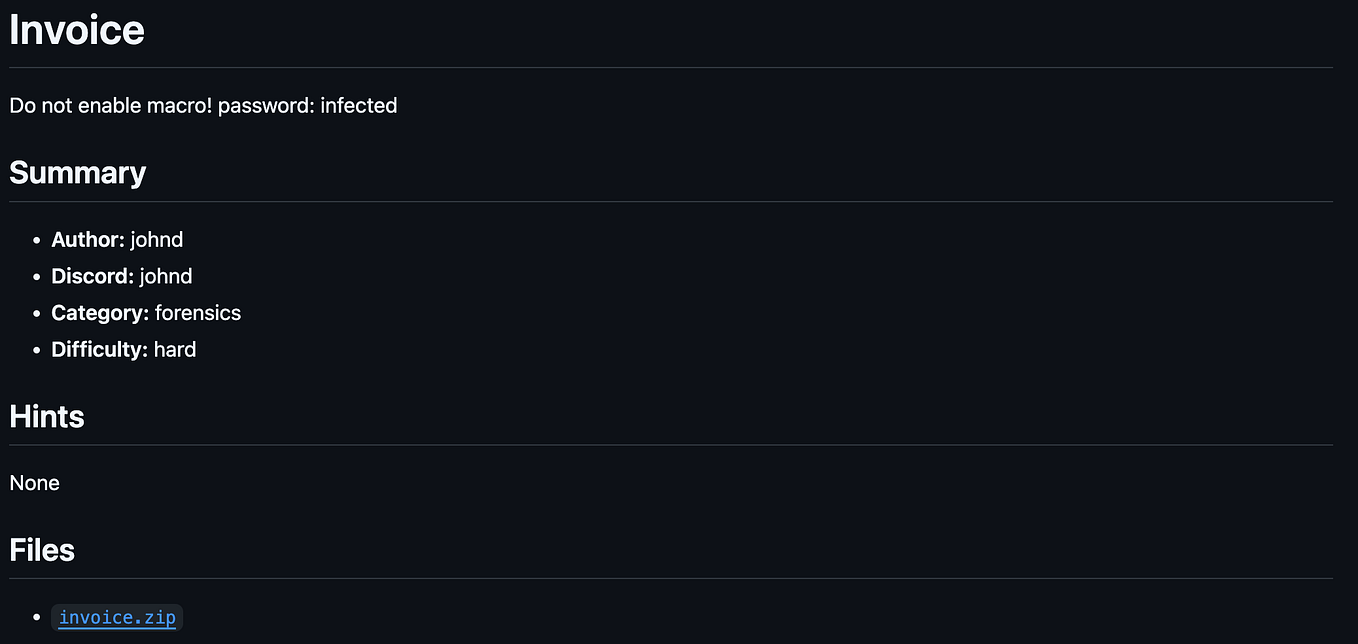This screenshot has width=1358, height=644.
Task: Click the None text under Hints
Action: pos(35,483)
